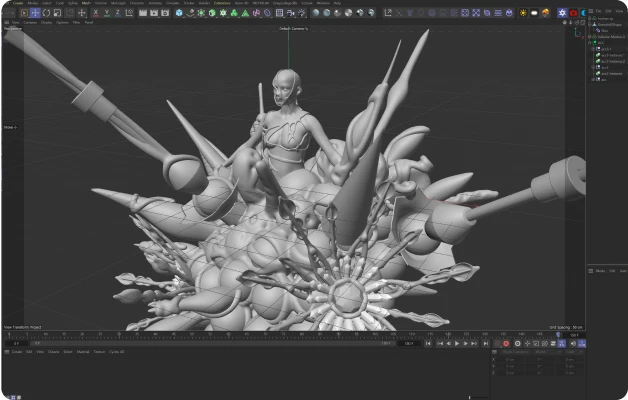
Task: Activate the Rotate tool in toolbar
Action: 46,13
